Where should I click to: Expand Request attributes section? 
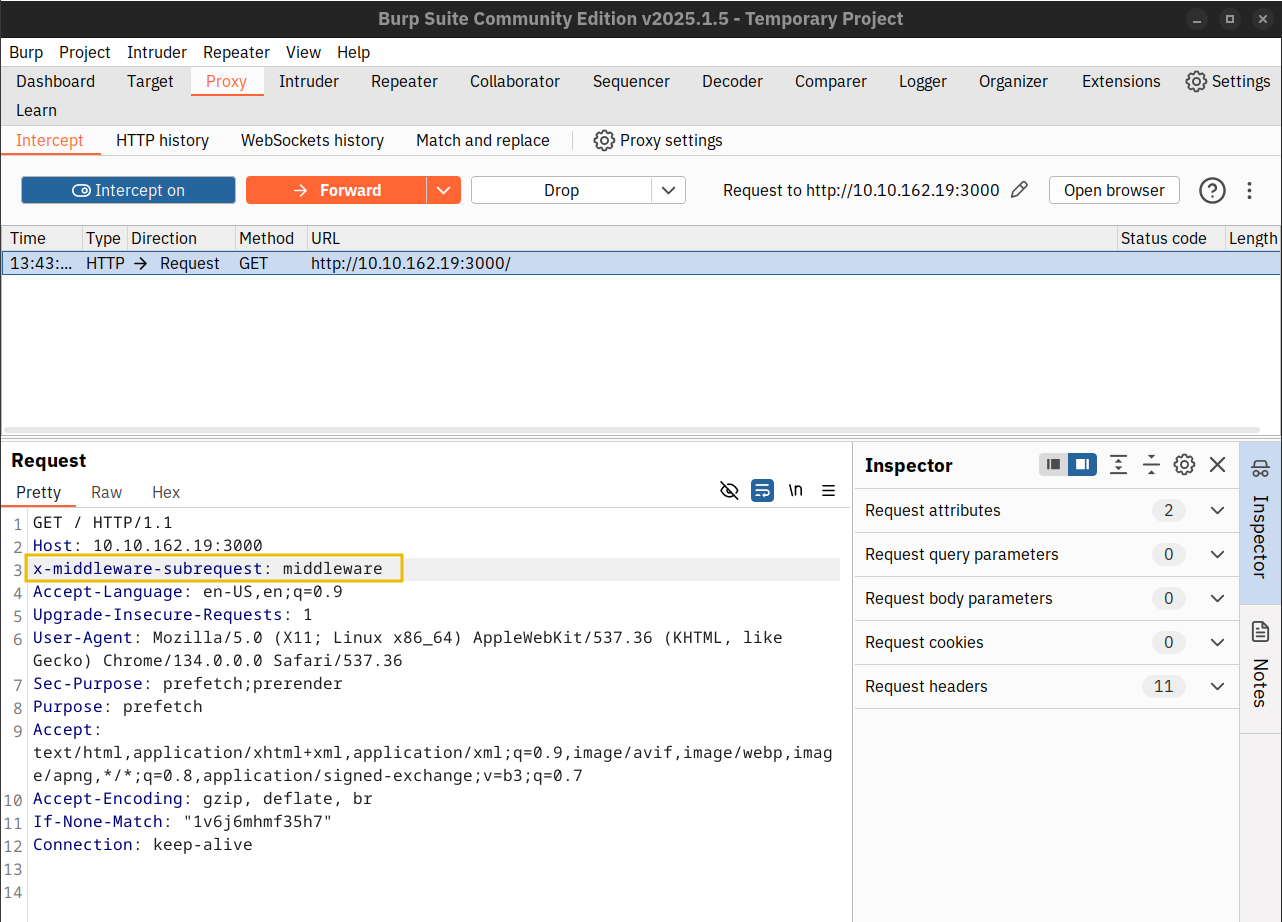pos(1047,510)
